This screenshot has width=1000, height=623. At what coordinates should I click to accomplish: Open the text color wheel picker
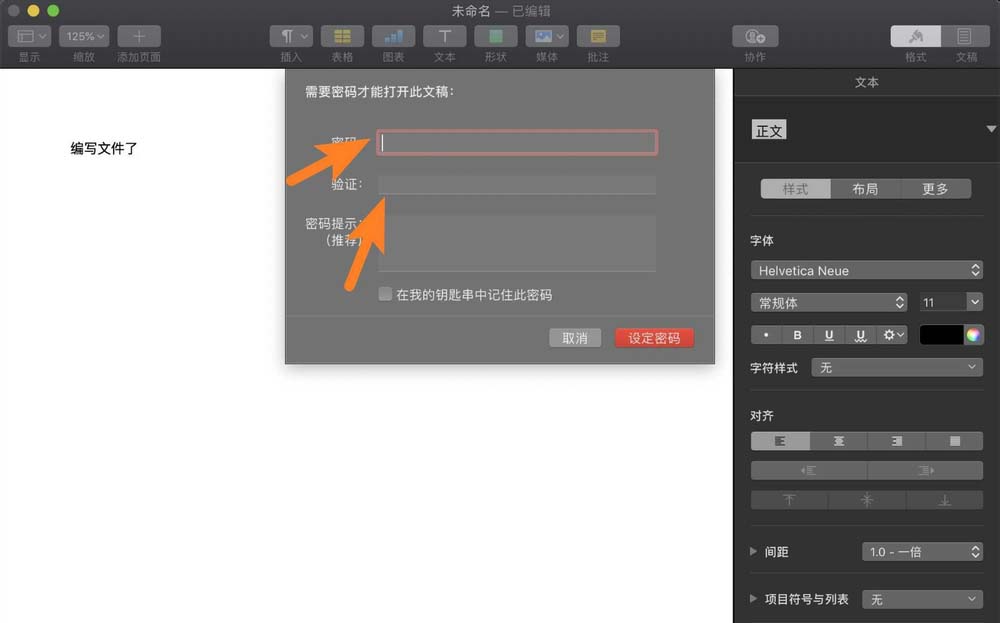pos(974,335)
